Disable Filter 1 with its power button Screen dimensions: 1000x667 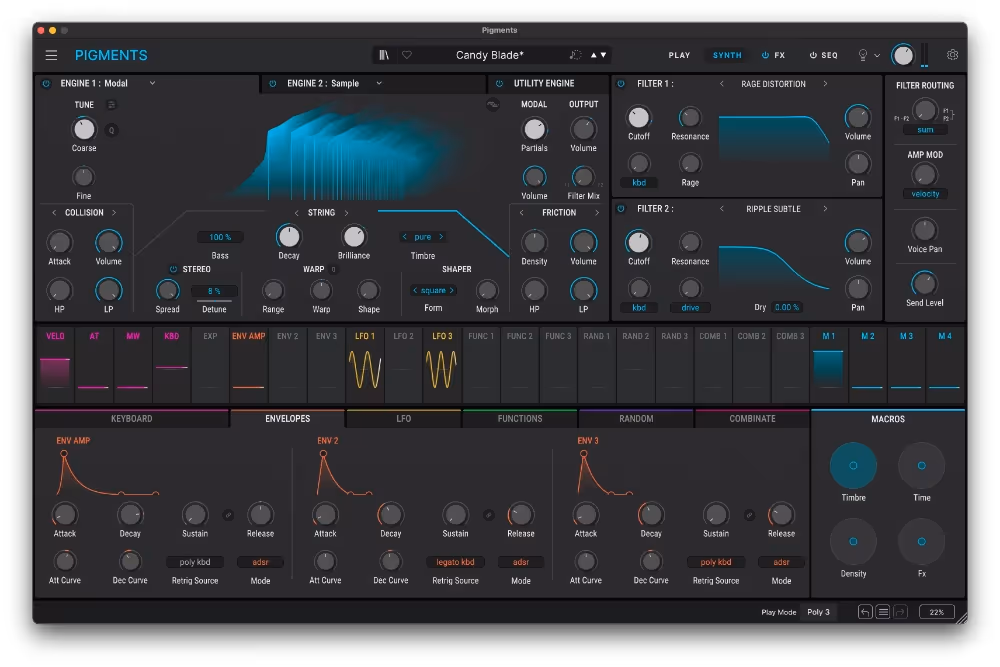pos(621,84)
